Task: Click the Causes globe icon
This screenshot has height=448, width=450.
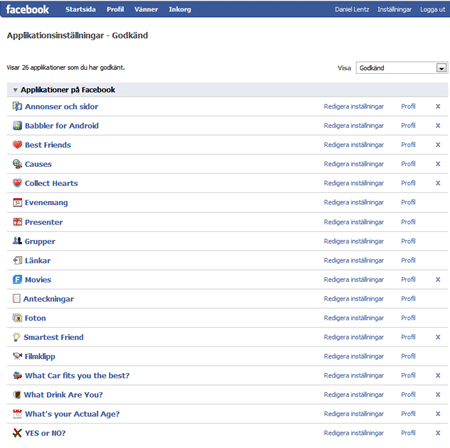Action: coord(17,164)
